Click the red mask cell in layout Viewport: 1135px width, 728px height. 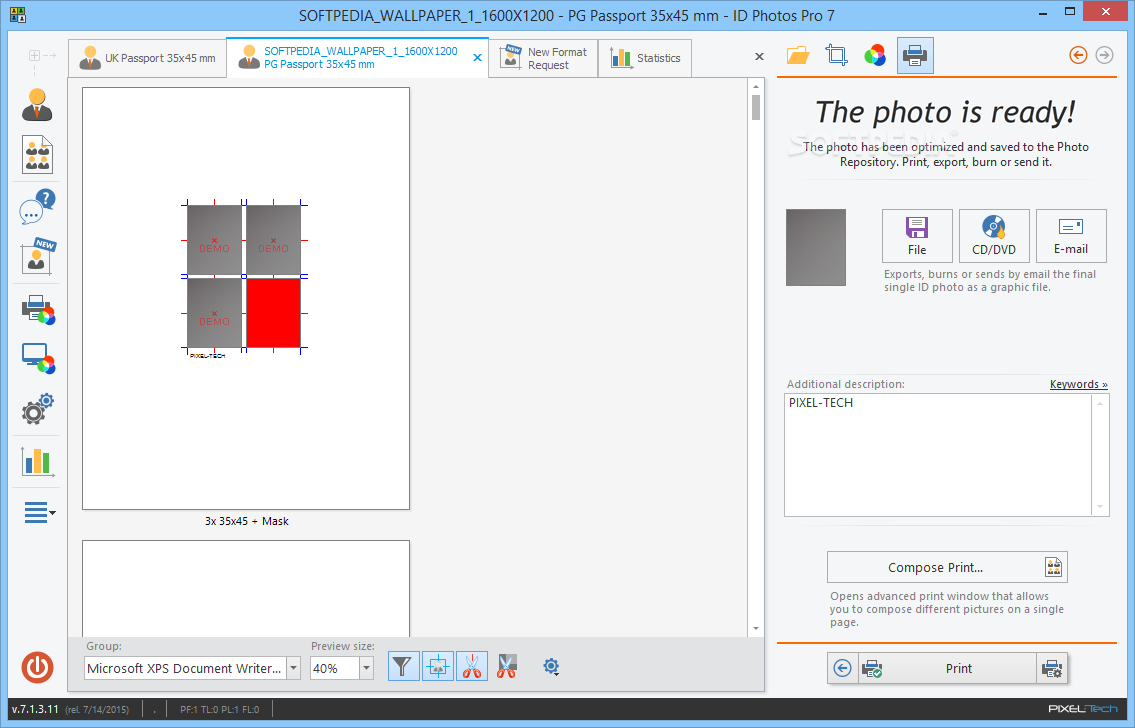(x=274, y=313)
